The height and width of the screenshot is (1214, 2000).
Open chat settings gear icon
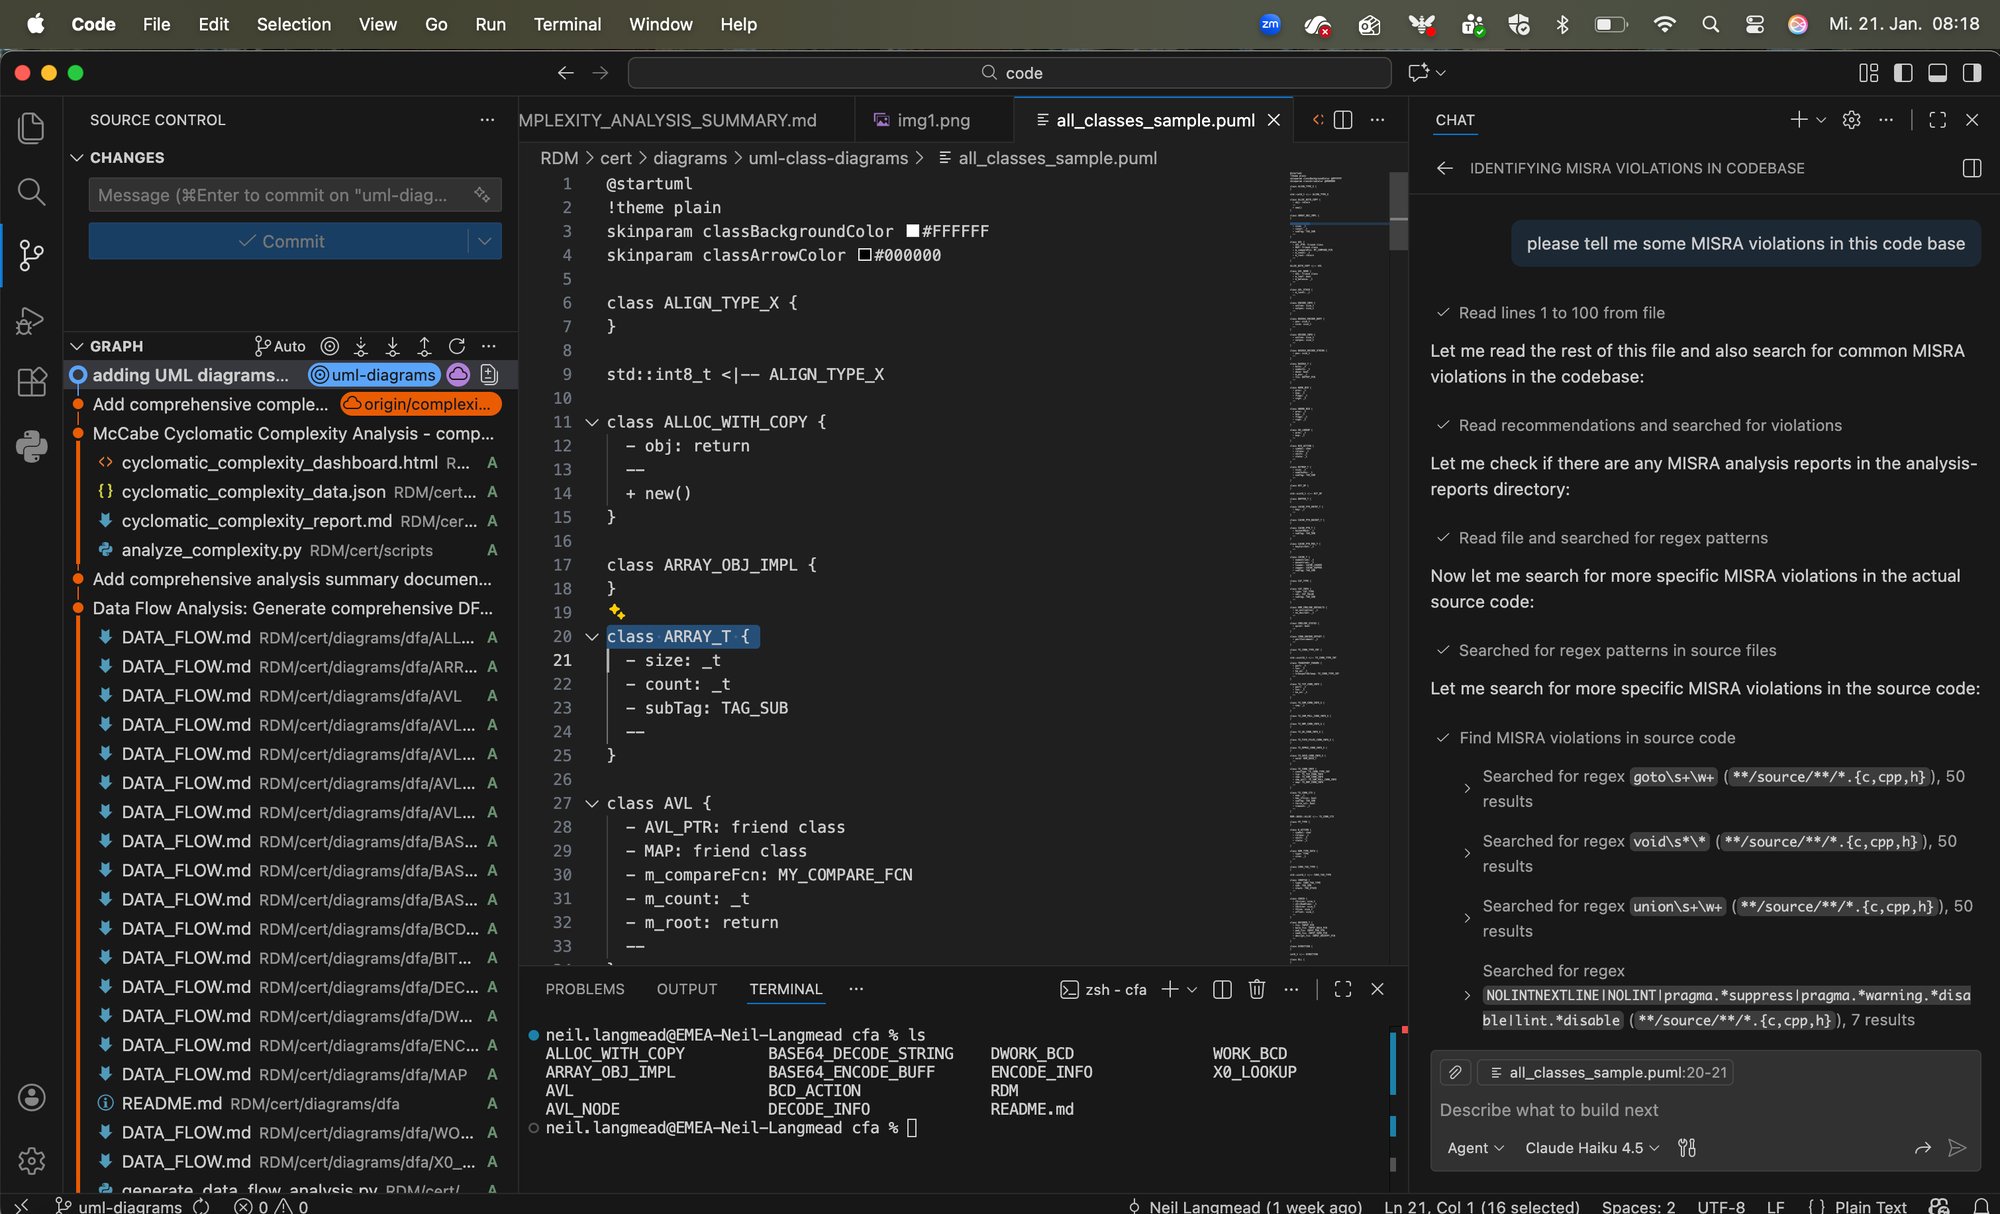(x=1851, y=120)
